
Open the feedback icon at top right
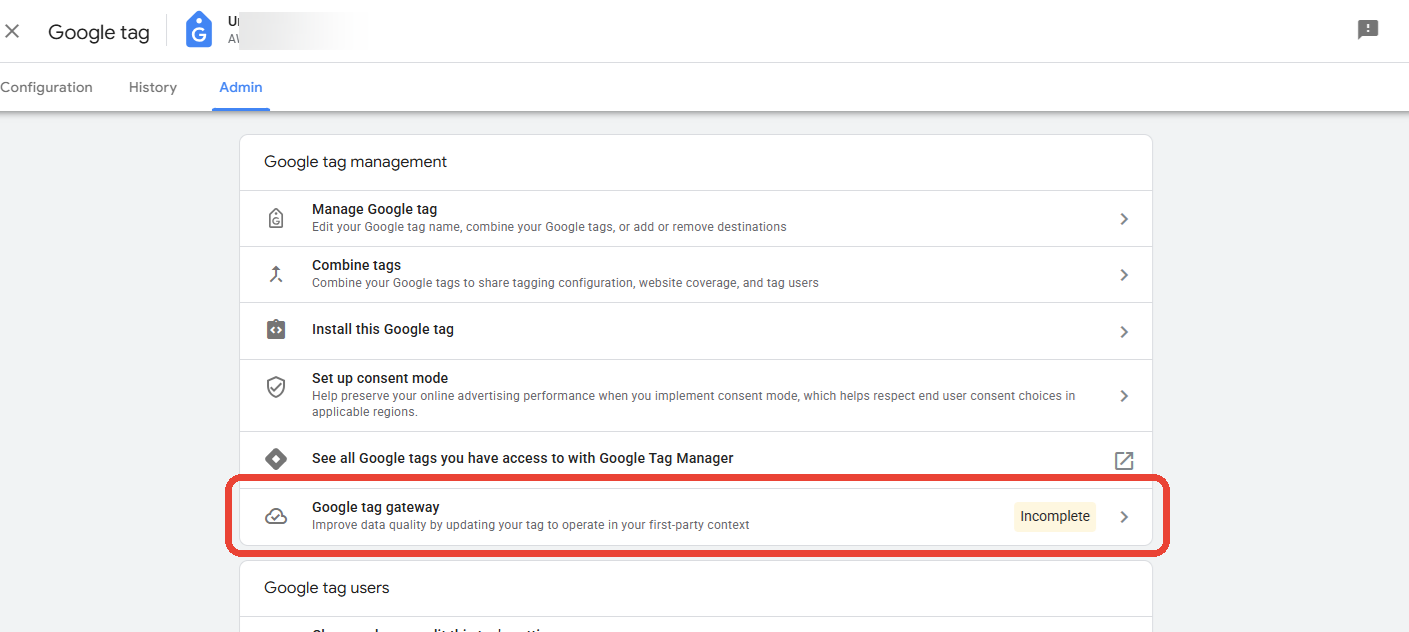coord(1368,30)
